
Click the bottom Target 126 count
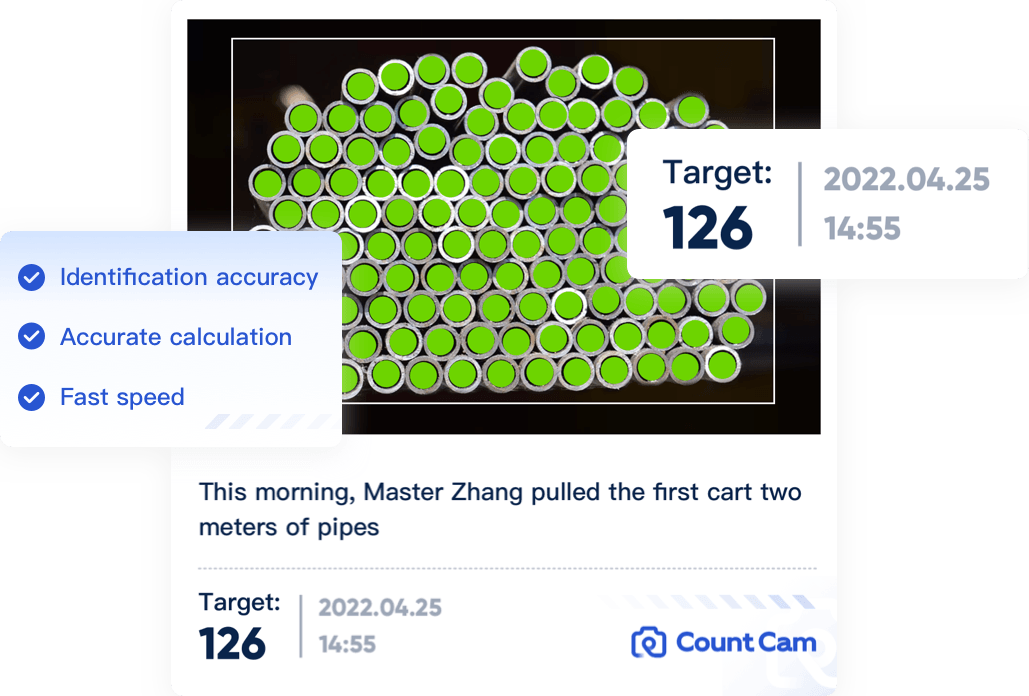tap(233, 644)
